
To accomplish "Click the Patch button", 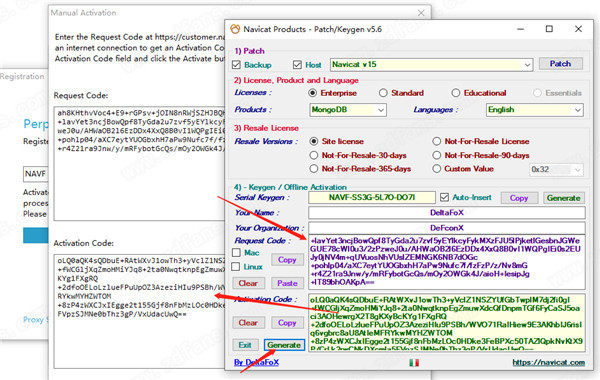I will click(x=561, y=64).
